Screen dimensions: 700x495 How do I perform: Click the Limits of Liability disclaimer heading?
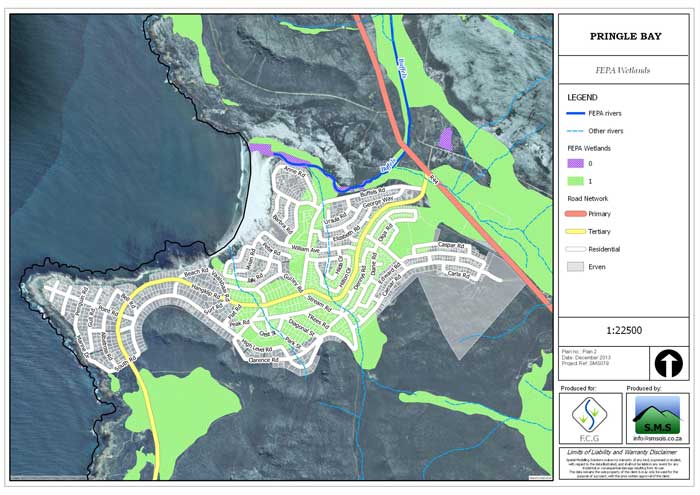point(622,452)
